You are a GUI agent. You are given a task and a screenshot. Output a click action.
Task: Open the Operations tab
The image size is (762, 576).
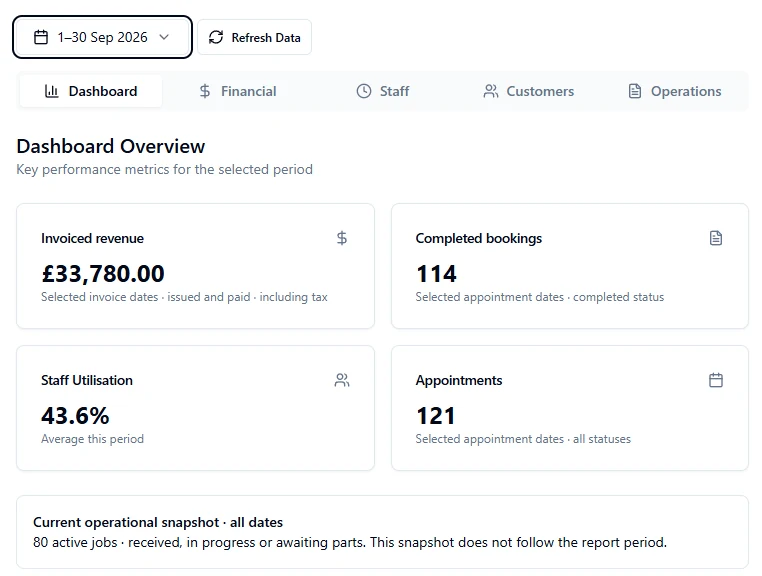pos(675,91)
